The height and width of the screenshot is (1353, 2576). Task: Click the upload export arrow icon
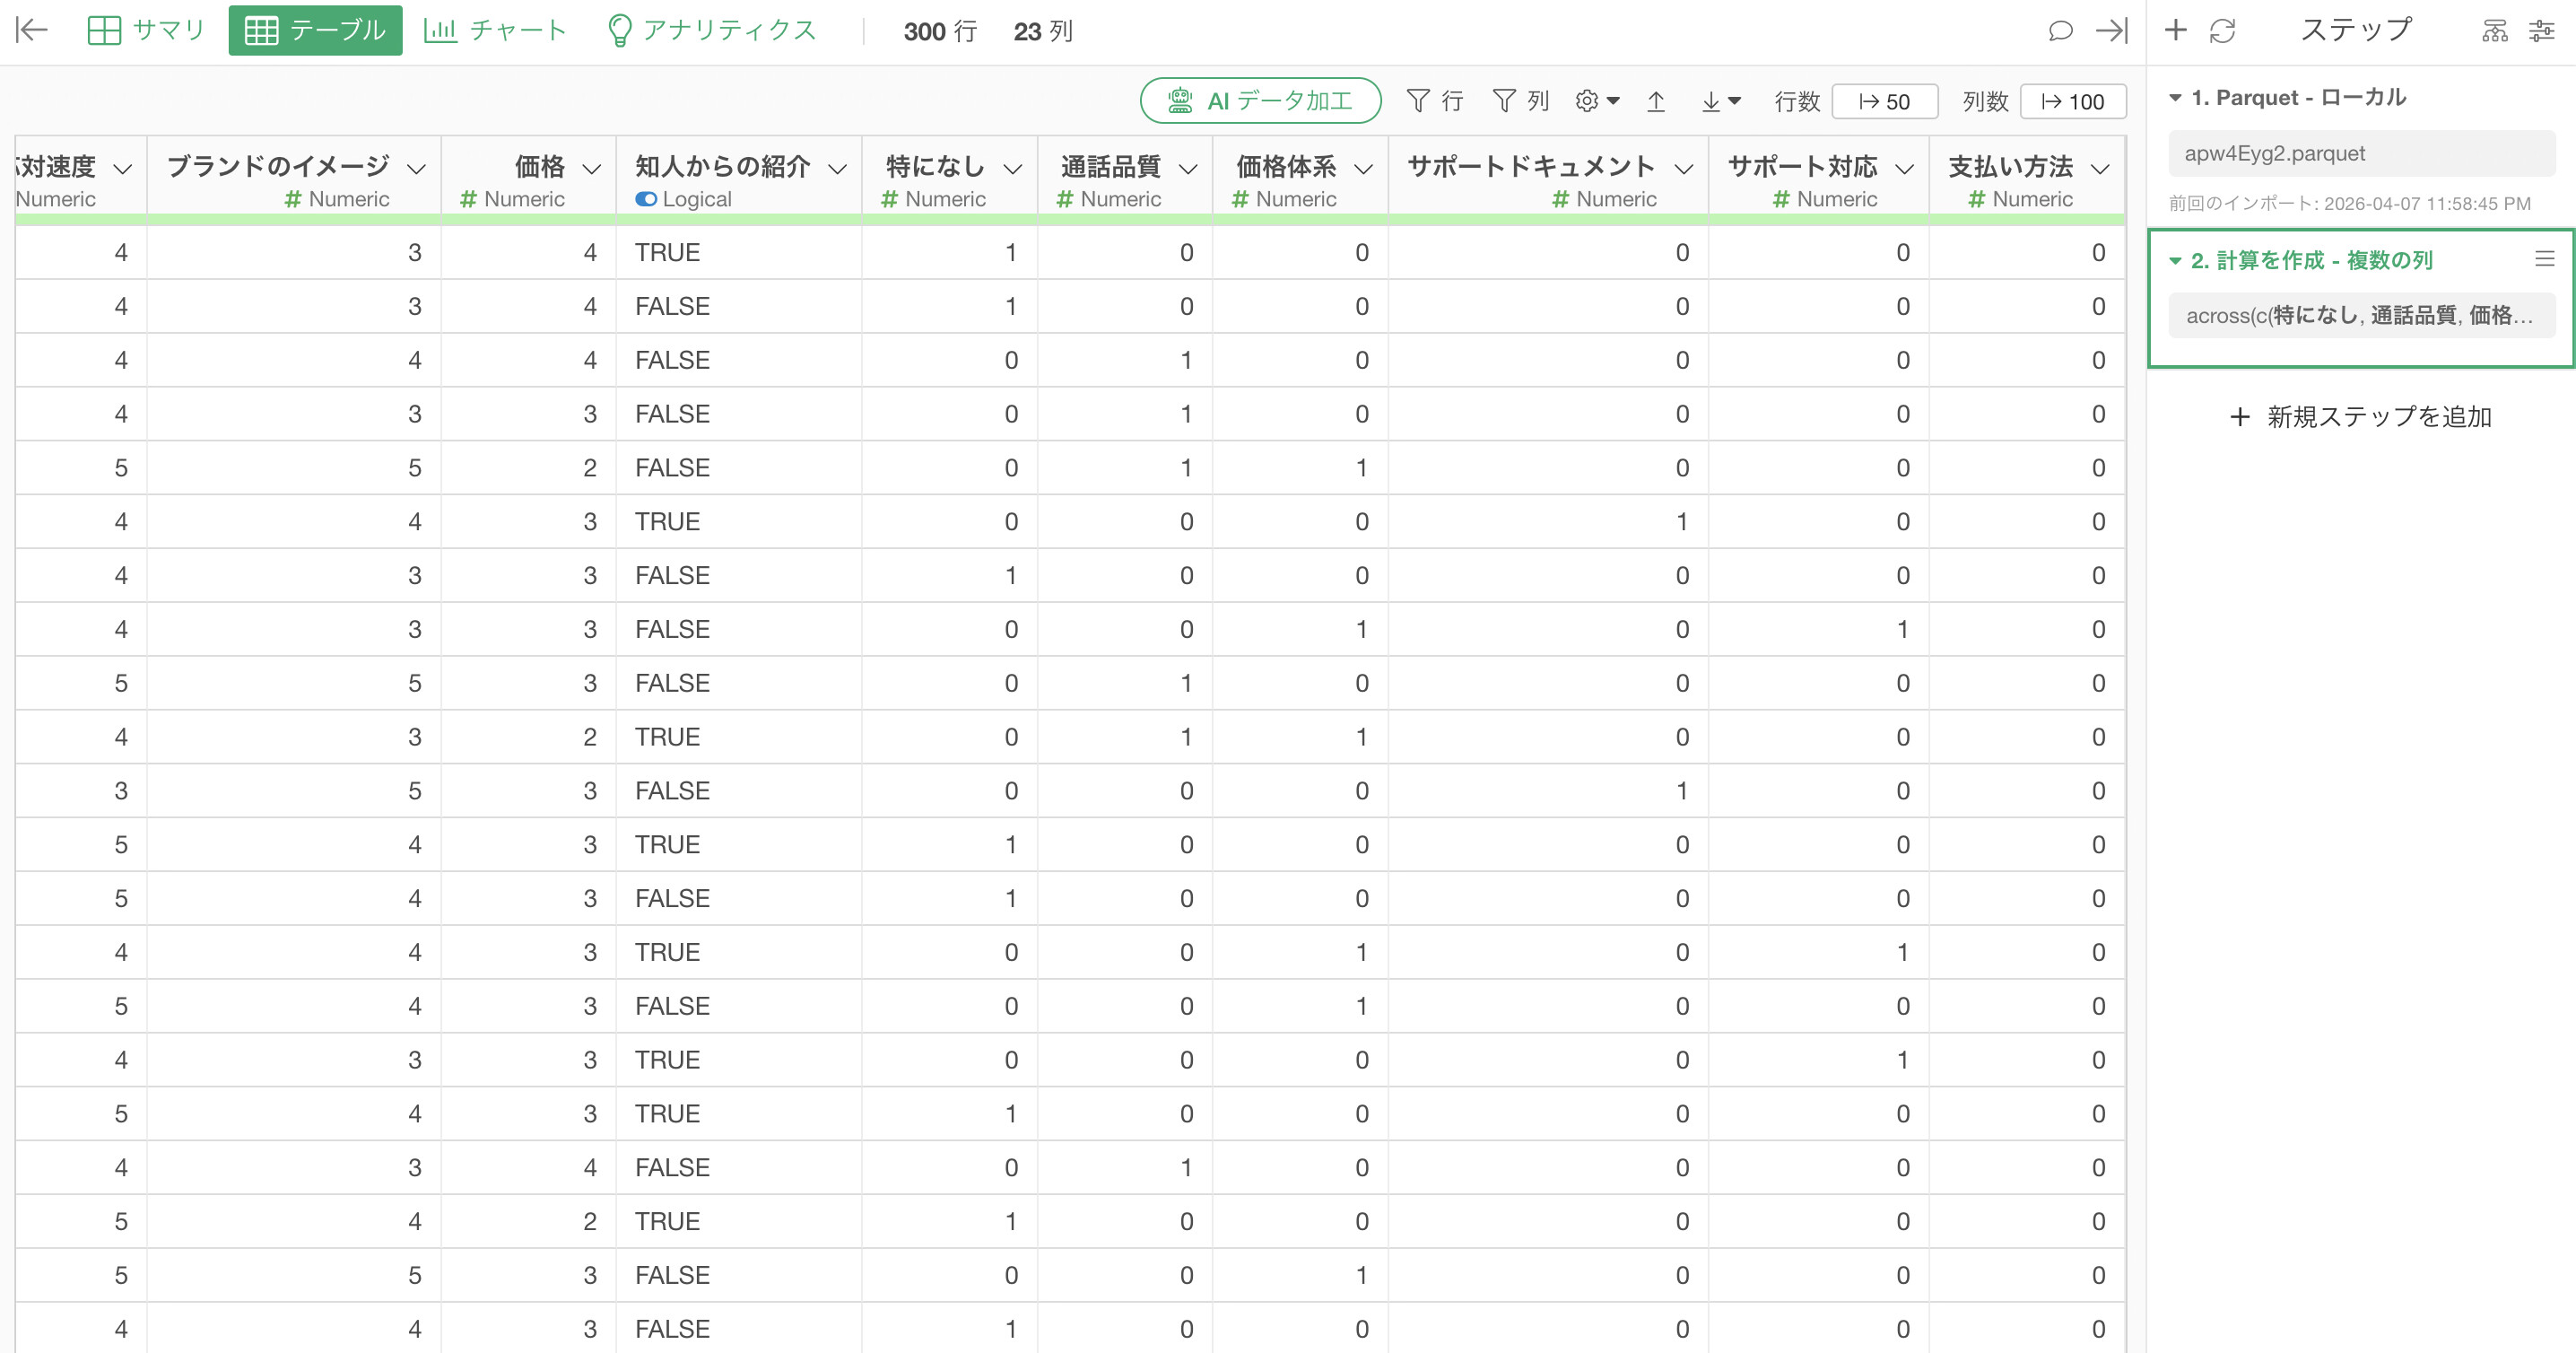(1655, 101)
